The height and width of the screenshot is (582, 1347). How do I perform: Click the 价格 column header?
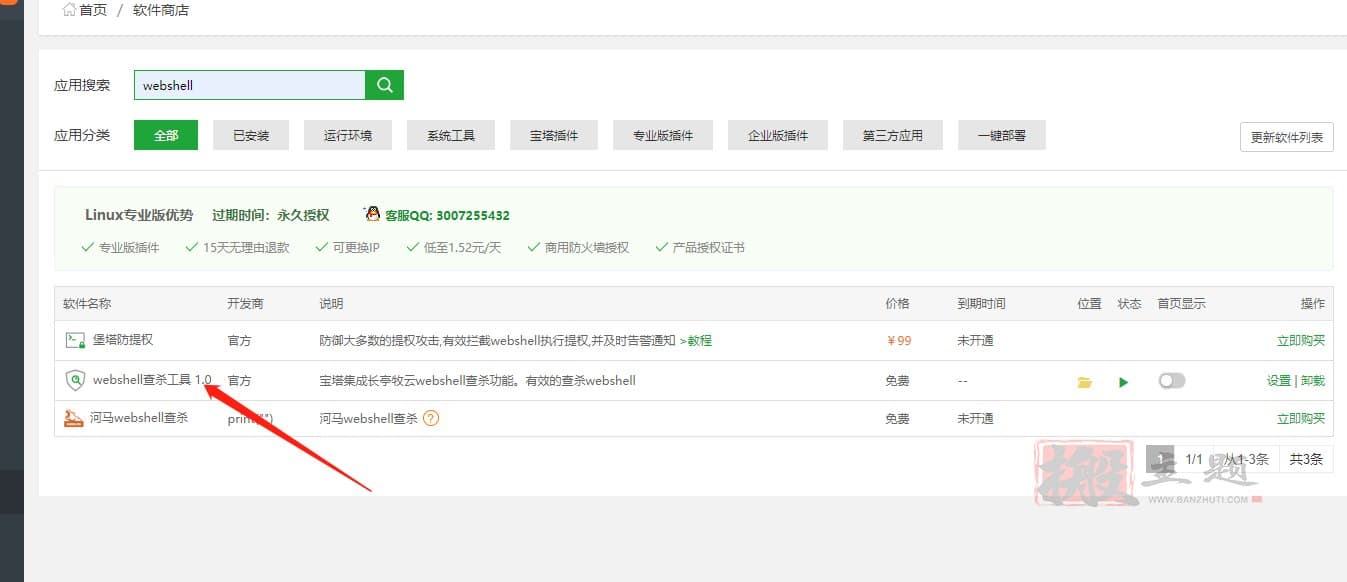click(x=898, y=303)
